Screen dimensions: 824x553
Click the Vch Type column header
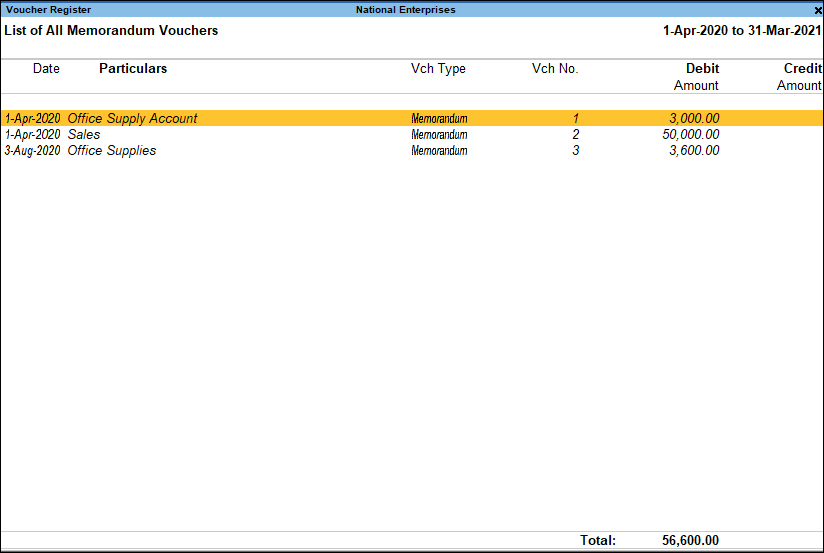pos(438,69)
